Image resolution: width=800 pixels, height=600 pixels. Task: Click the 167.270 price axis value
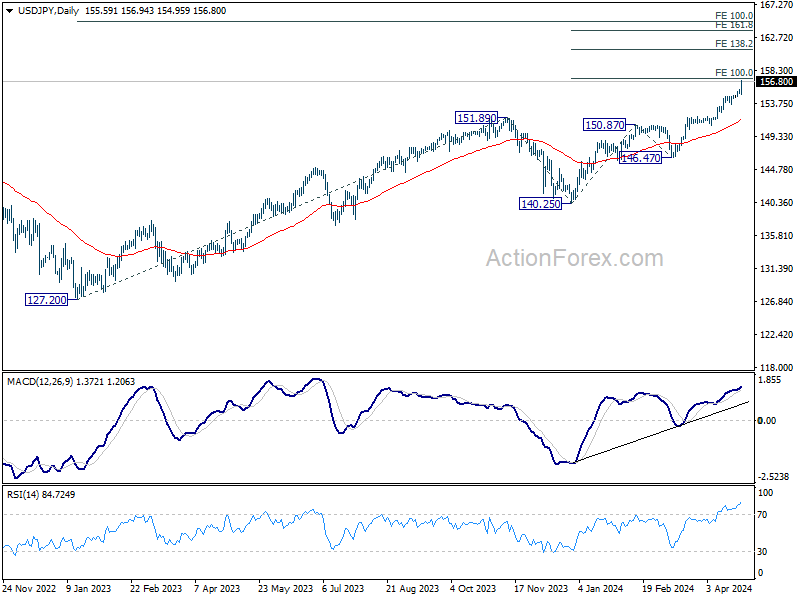777,5
